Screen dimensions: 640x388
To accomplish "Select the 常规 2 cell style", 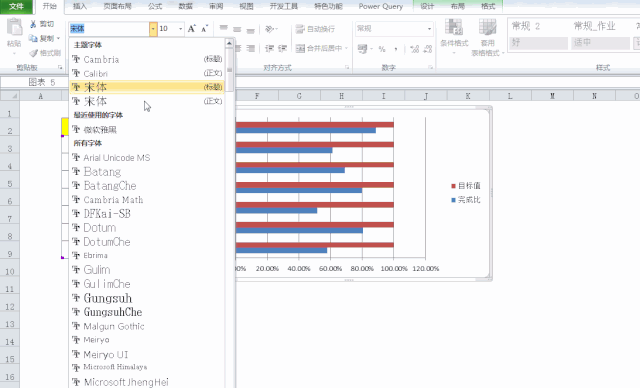I will [538, 26].
